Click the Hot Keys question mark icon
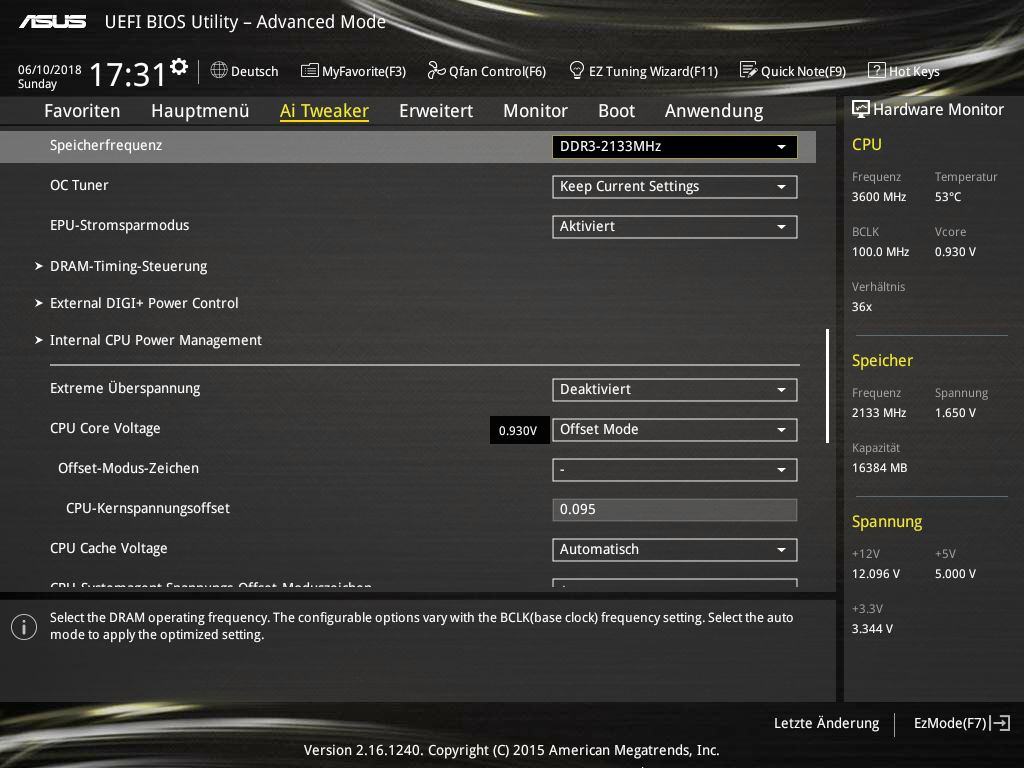The image size is (1024, 768). (876, 70)
